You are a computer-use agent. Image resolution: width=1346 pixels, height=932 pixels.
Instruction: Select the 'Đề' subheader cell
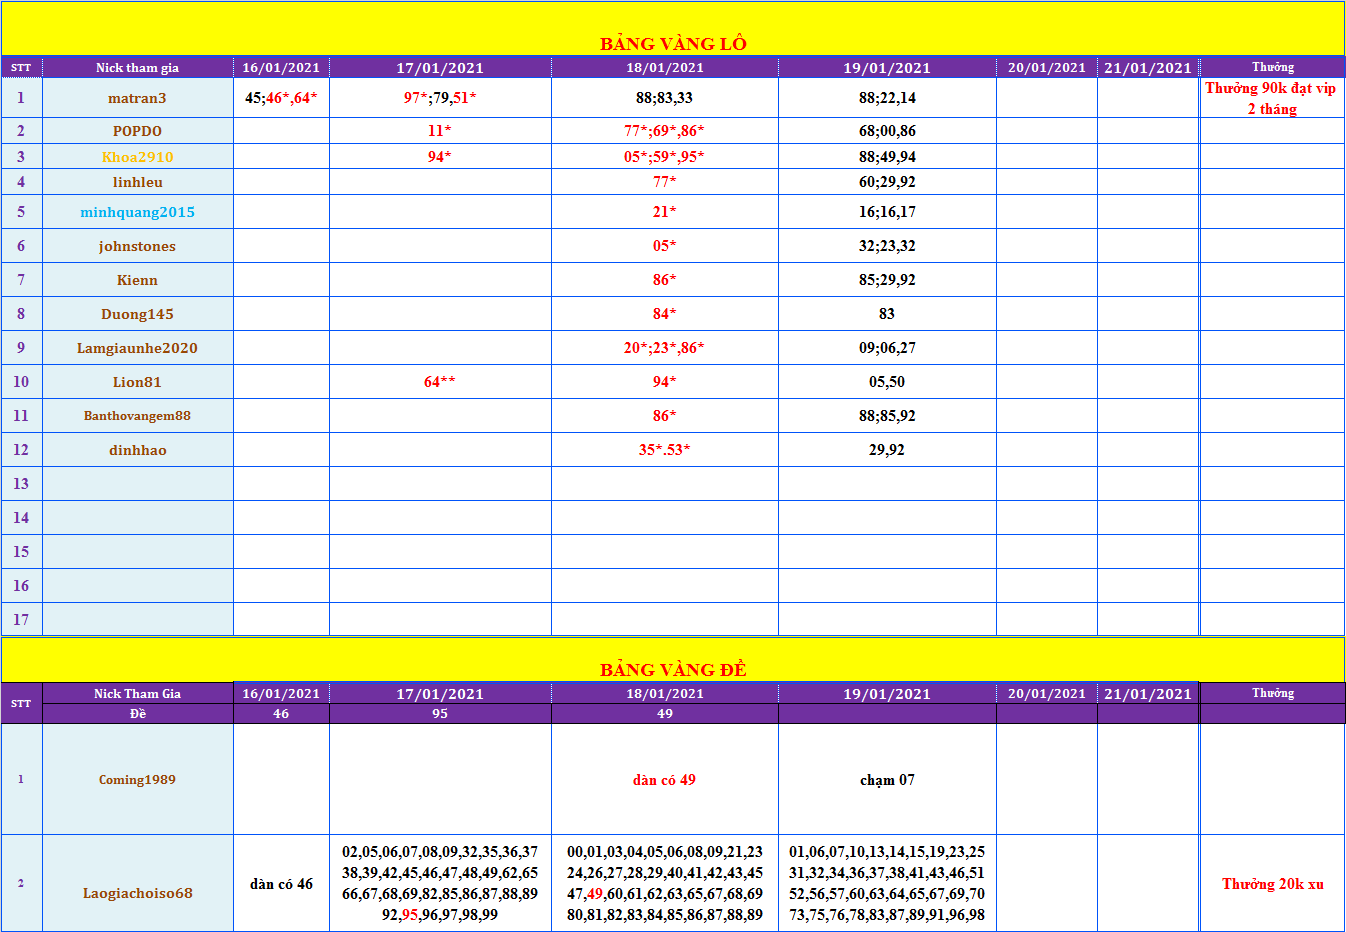click(137, 714)
